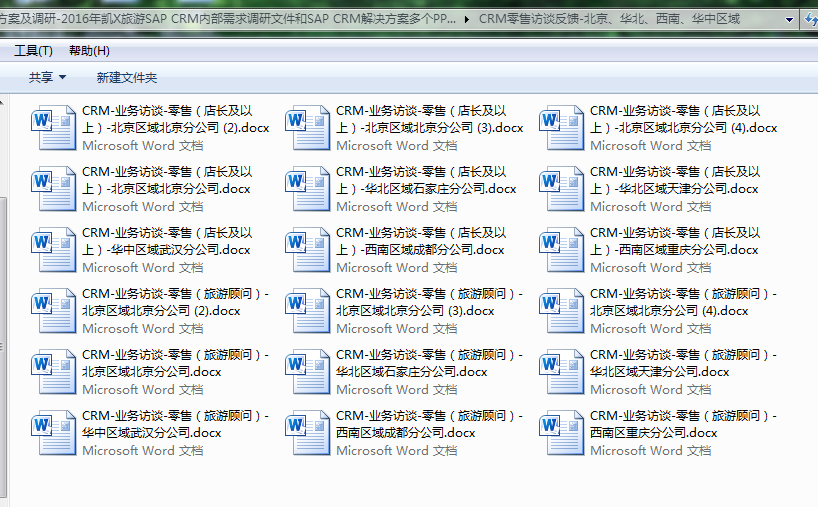Select file name 旅游顾问 华中区域武汉分公司.docx
818x507 pixels.
(x=175, y=424)
